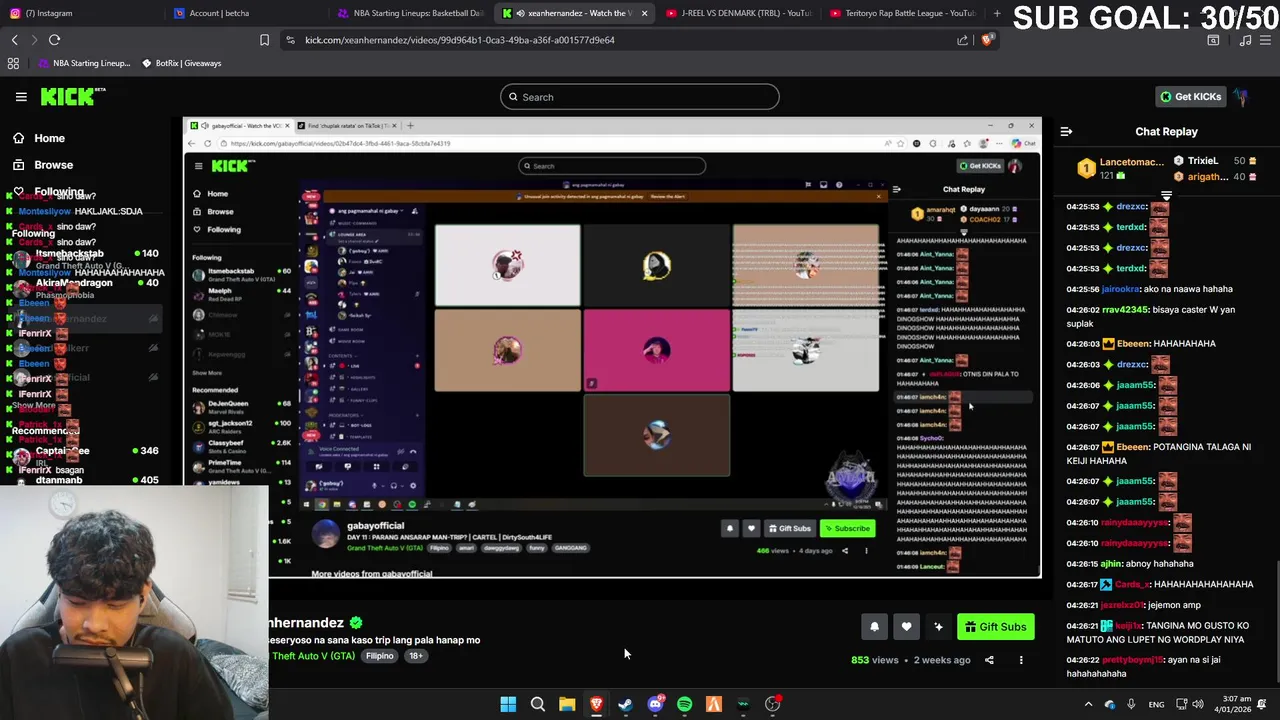This screenshot has height=720, width=1280.
Task: Click the Brave browser taskbar icon
Action: click(x=596, y=704)
